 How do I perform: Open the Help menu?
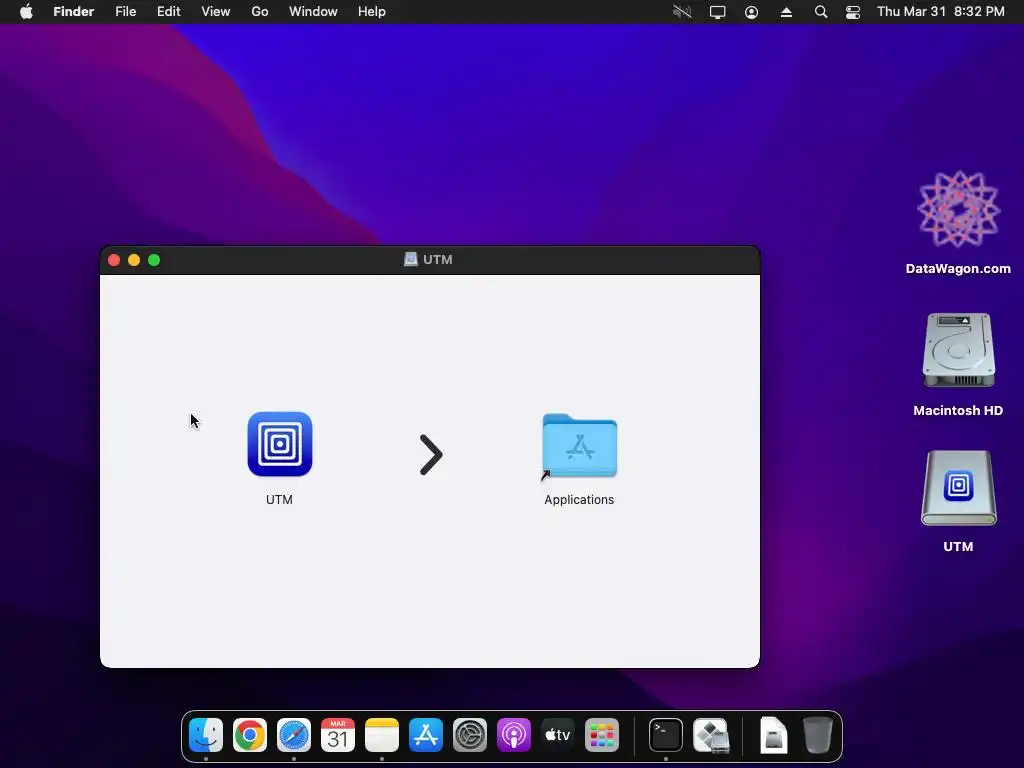372,12
